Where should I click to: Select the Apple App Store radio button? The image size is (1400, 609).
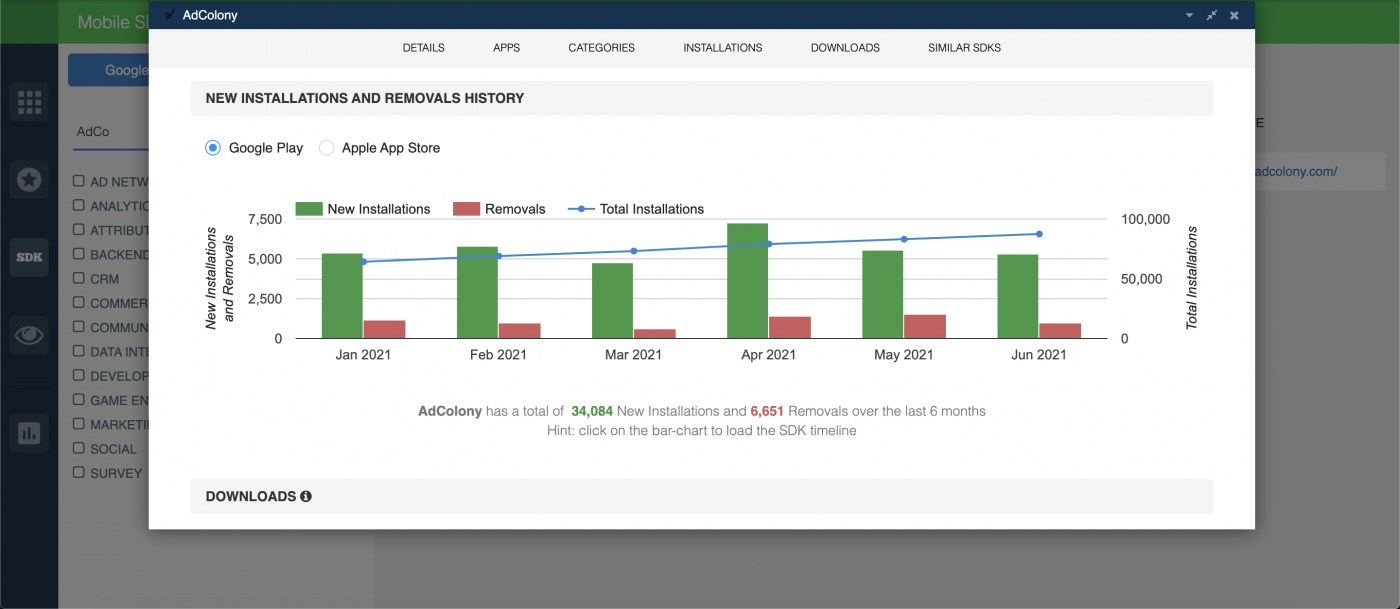326,147
